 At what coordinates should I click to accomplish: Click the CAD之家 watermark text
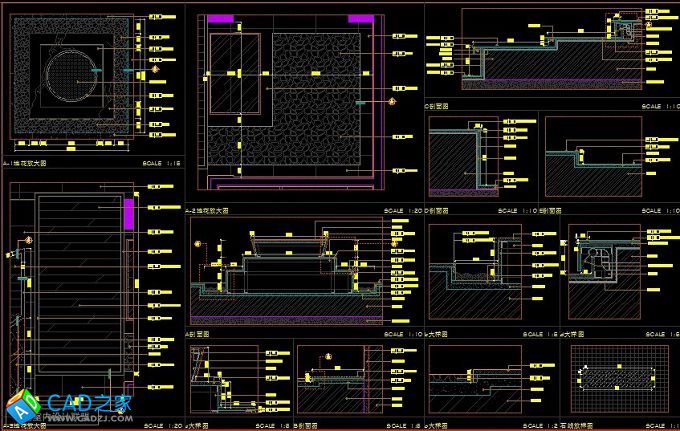86,404
